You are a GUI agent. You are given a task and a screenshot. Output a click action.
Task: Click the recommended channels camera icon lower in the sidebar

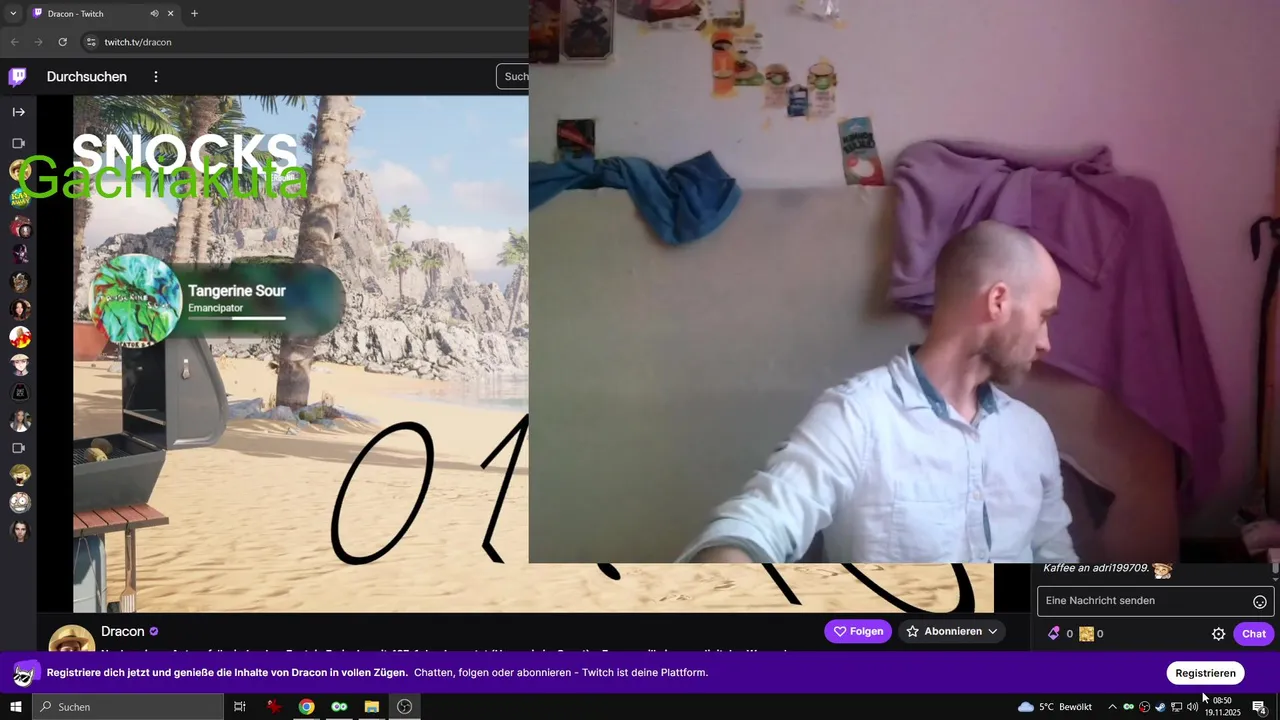pos(18,448)
